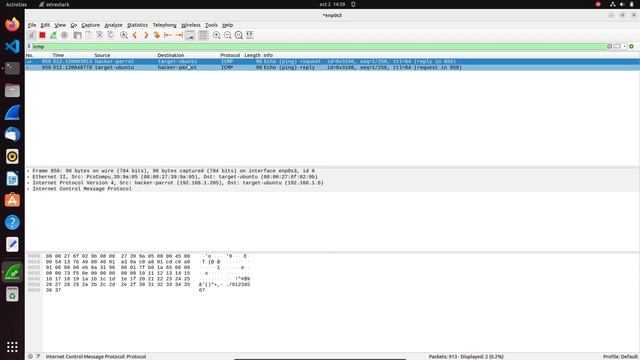The height and width of the screenshot is (360, 640).
Task: Open the View menu
Action: tap(60, 25)
